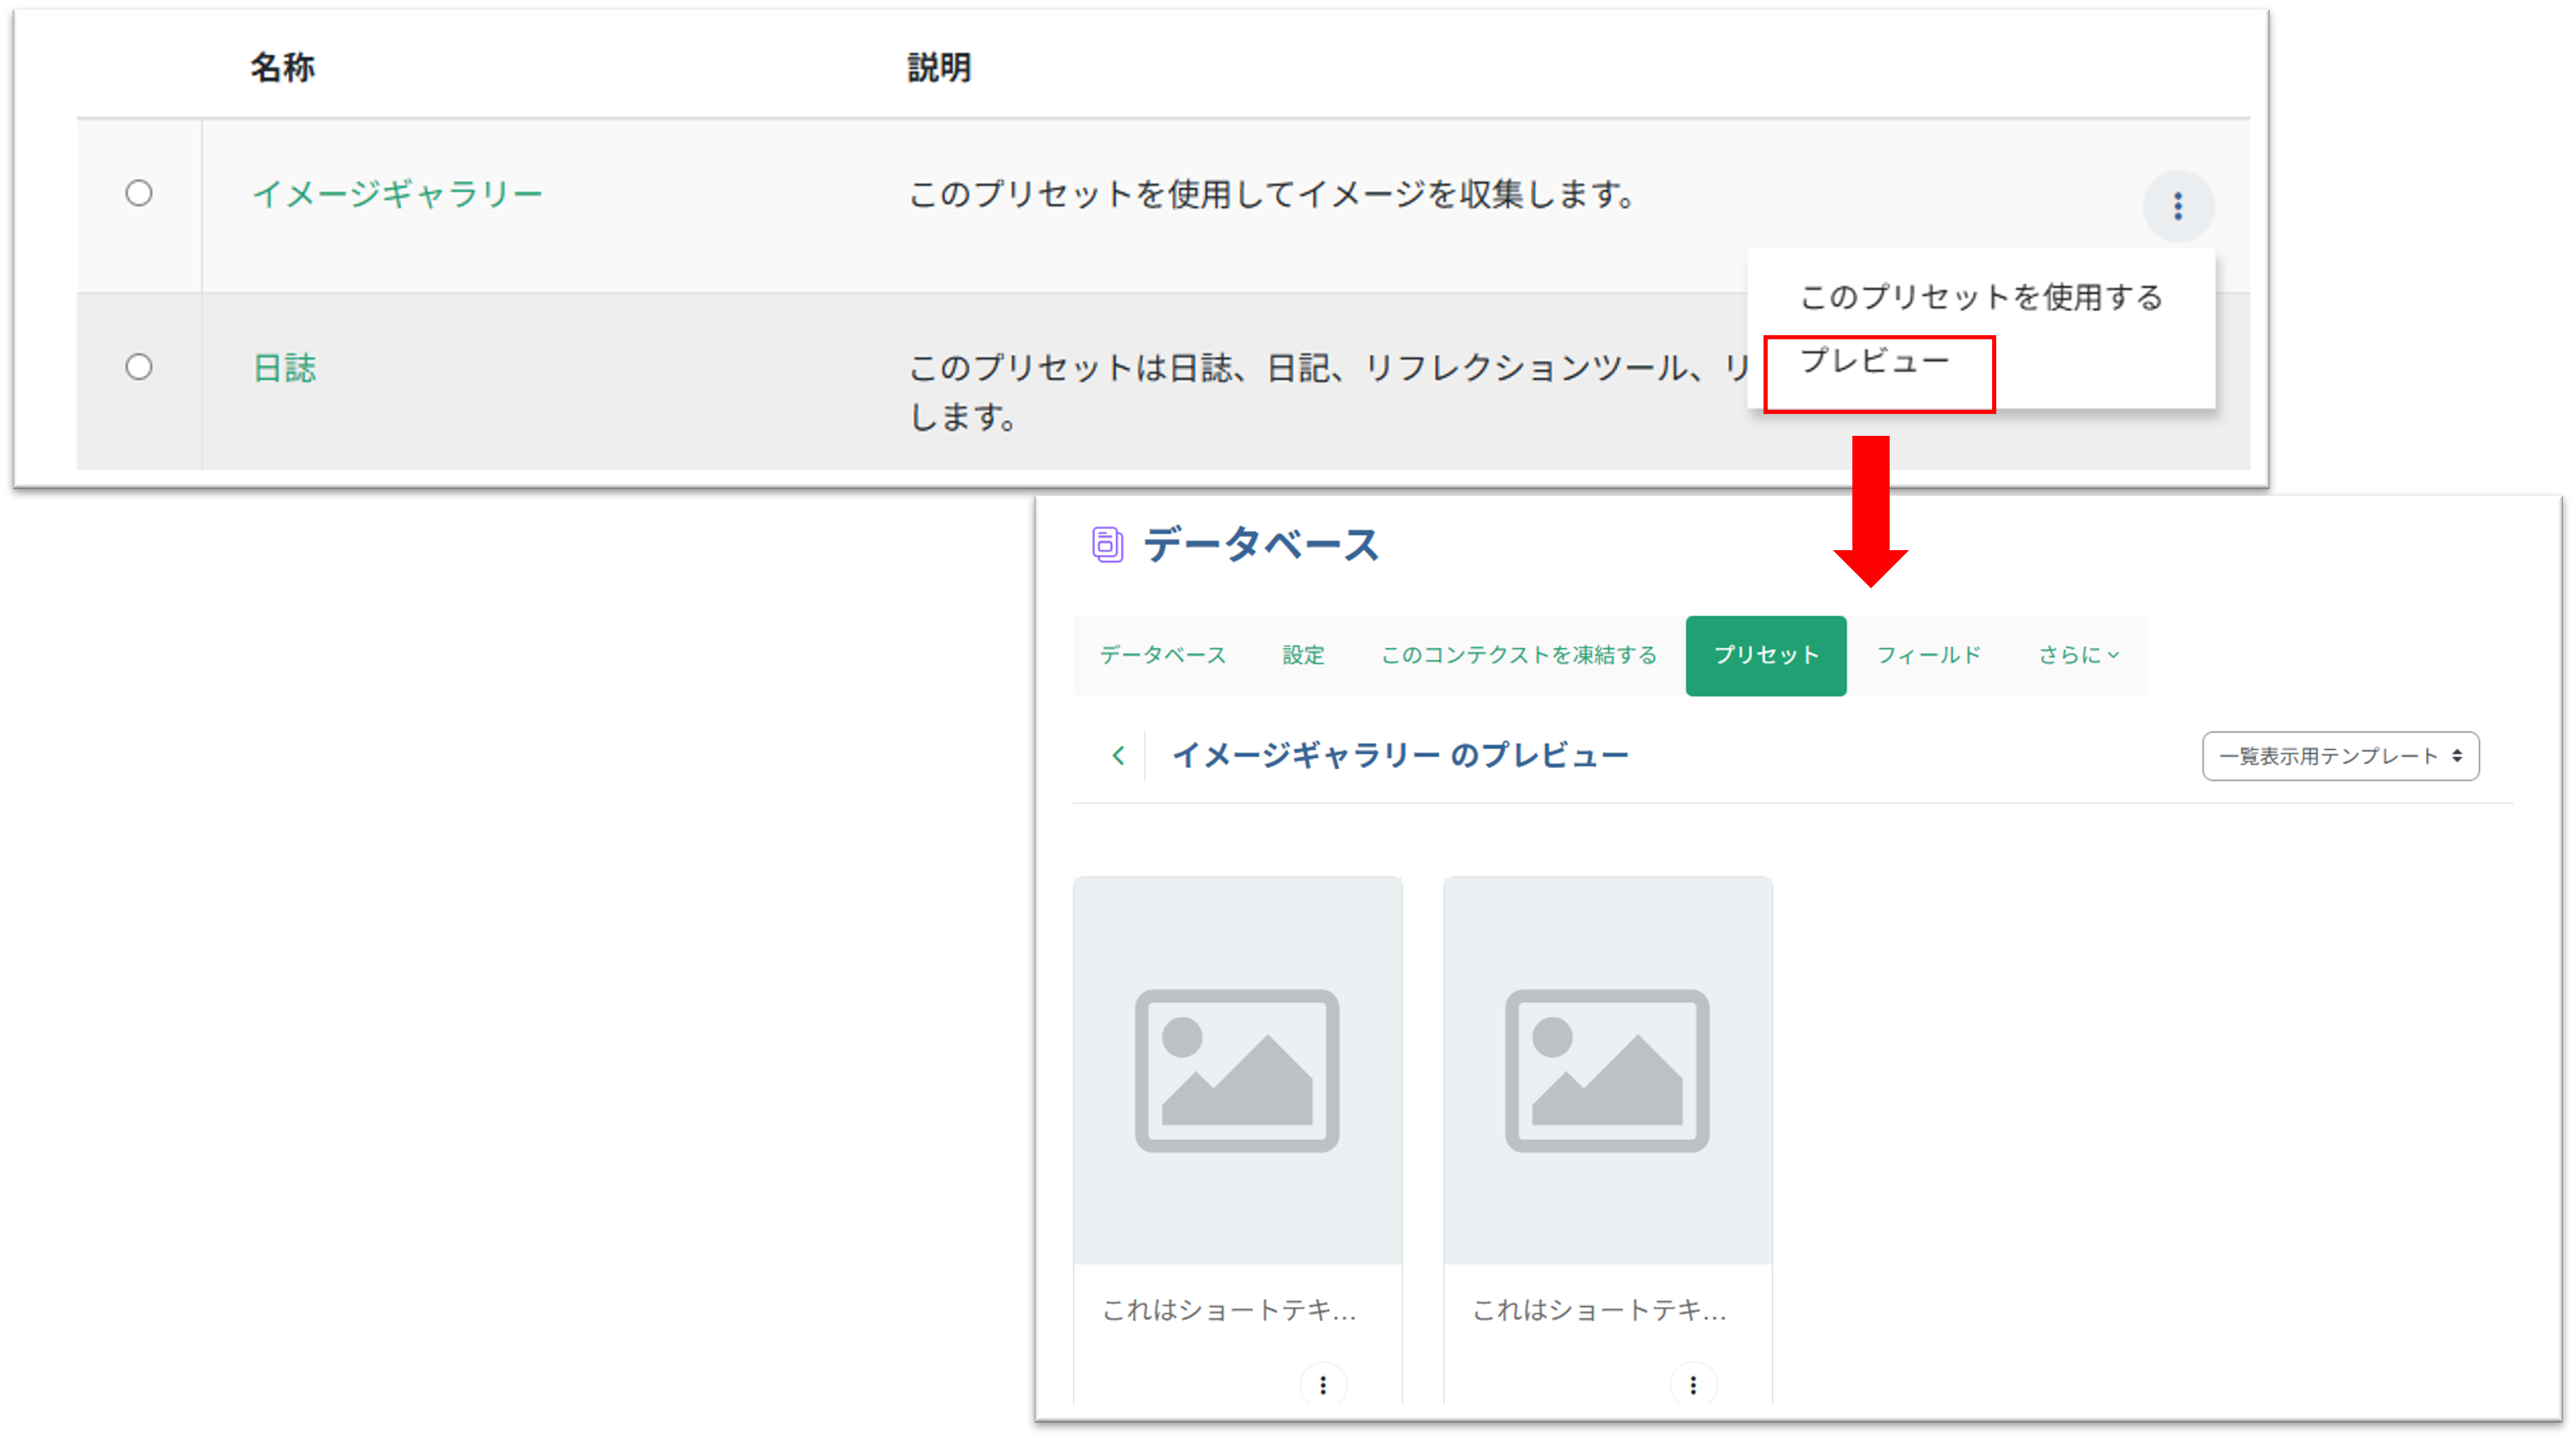This screenshot has width=2576, height=1439.
Task: Open the kebab menu for イメージギャラリー row
Action: point(2178,206)
